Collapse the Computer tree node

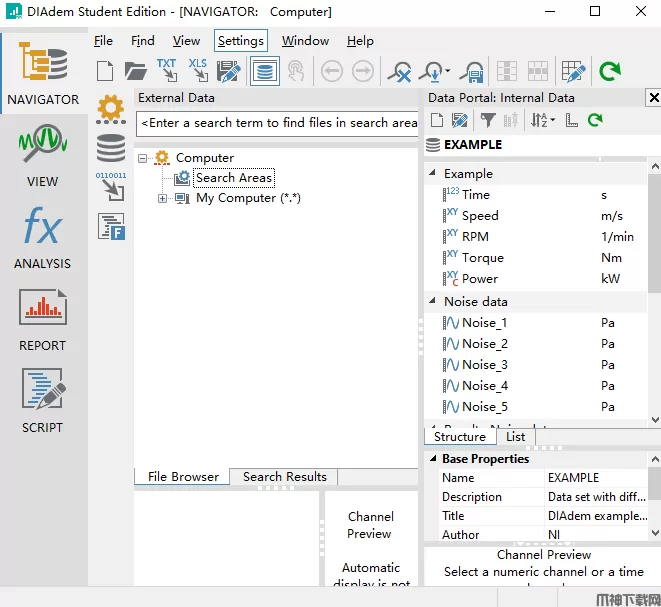[143, 158]
